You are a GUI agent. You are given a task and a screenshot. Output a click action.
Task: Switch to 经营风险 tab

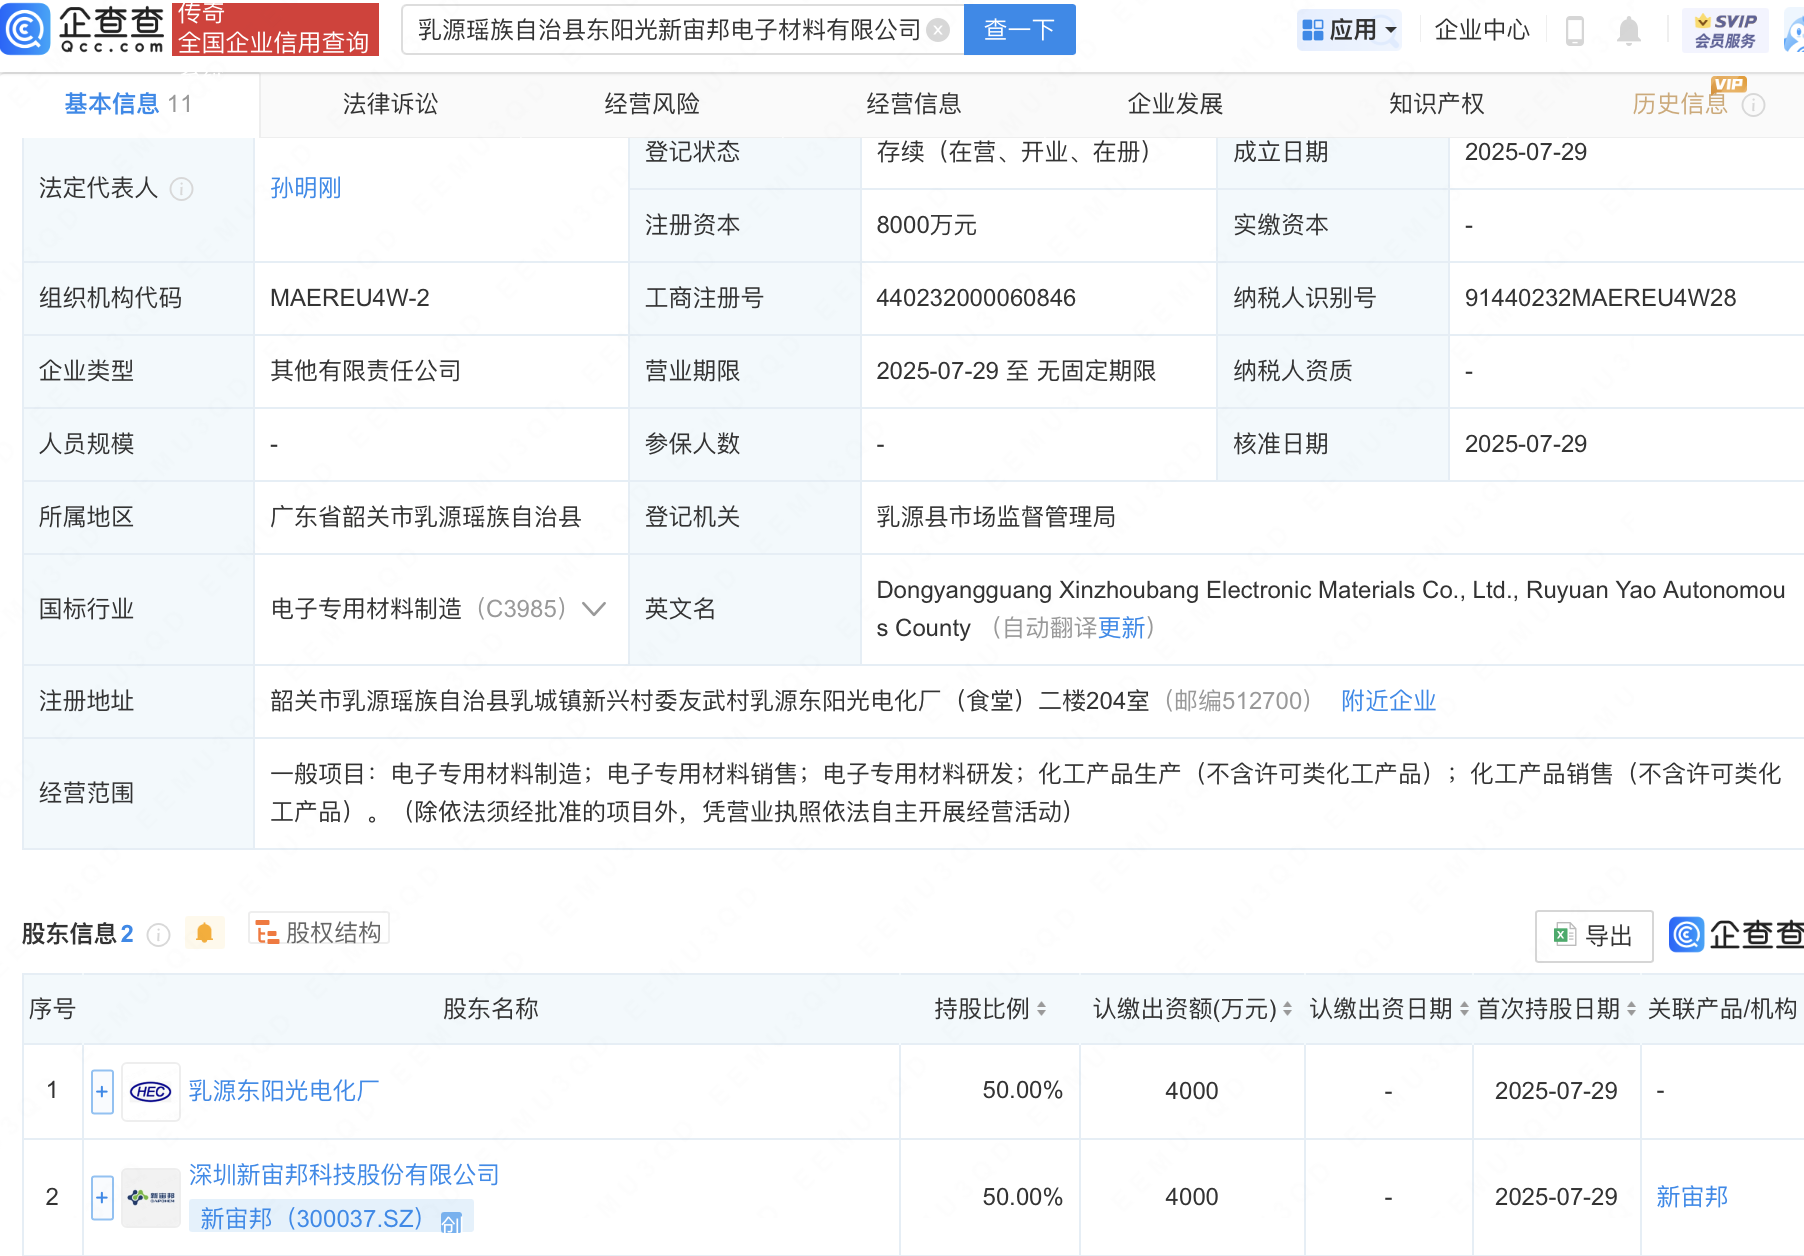pos(652,104)
